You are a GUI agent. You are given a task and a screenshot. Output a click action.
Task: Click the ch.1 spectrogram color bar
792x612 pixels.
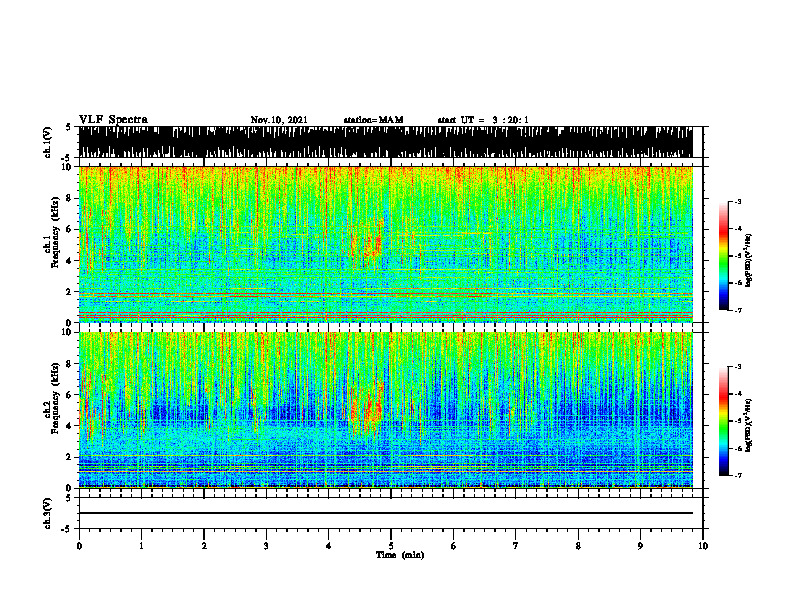point(723,256)
